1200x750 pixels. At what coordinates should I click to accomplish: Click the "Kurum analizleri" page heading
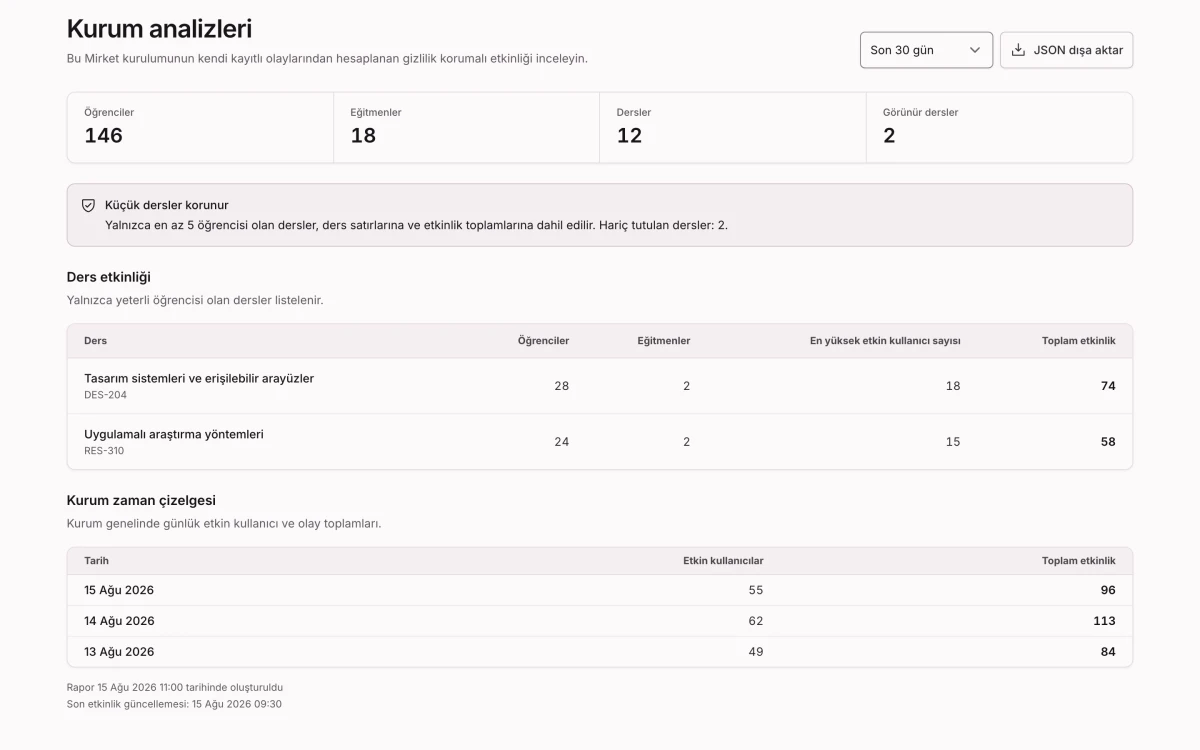tap(159, 29)
